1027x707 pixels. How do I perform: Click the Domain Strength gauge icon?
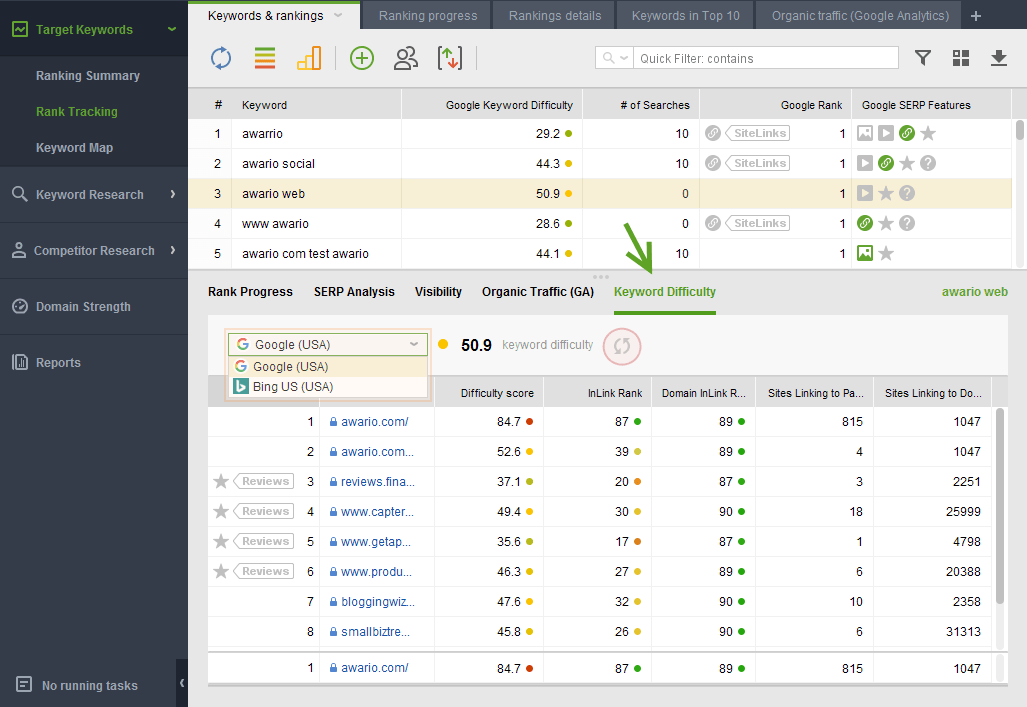point(20,307)
